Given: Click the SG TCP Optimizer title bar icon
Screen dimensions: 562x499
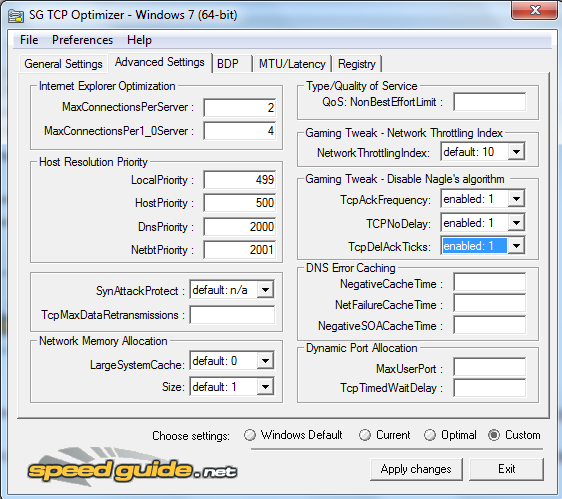Looking at the screenshot, I should (16, 16).
